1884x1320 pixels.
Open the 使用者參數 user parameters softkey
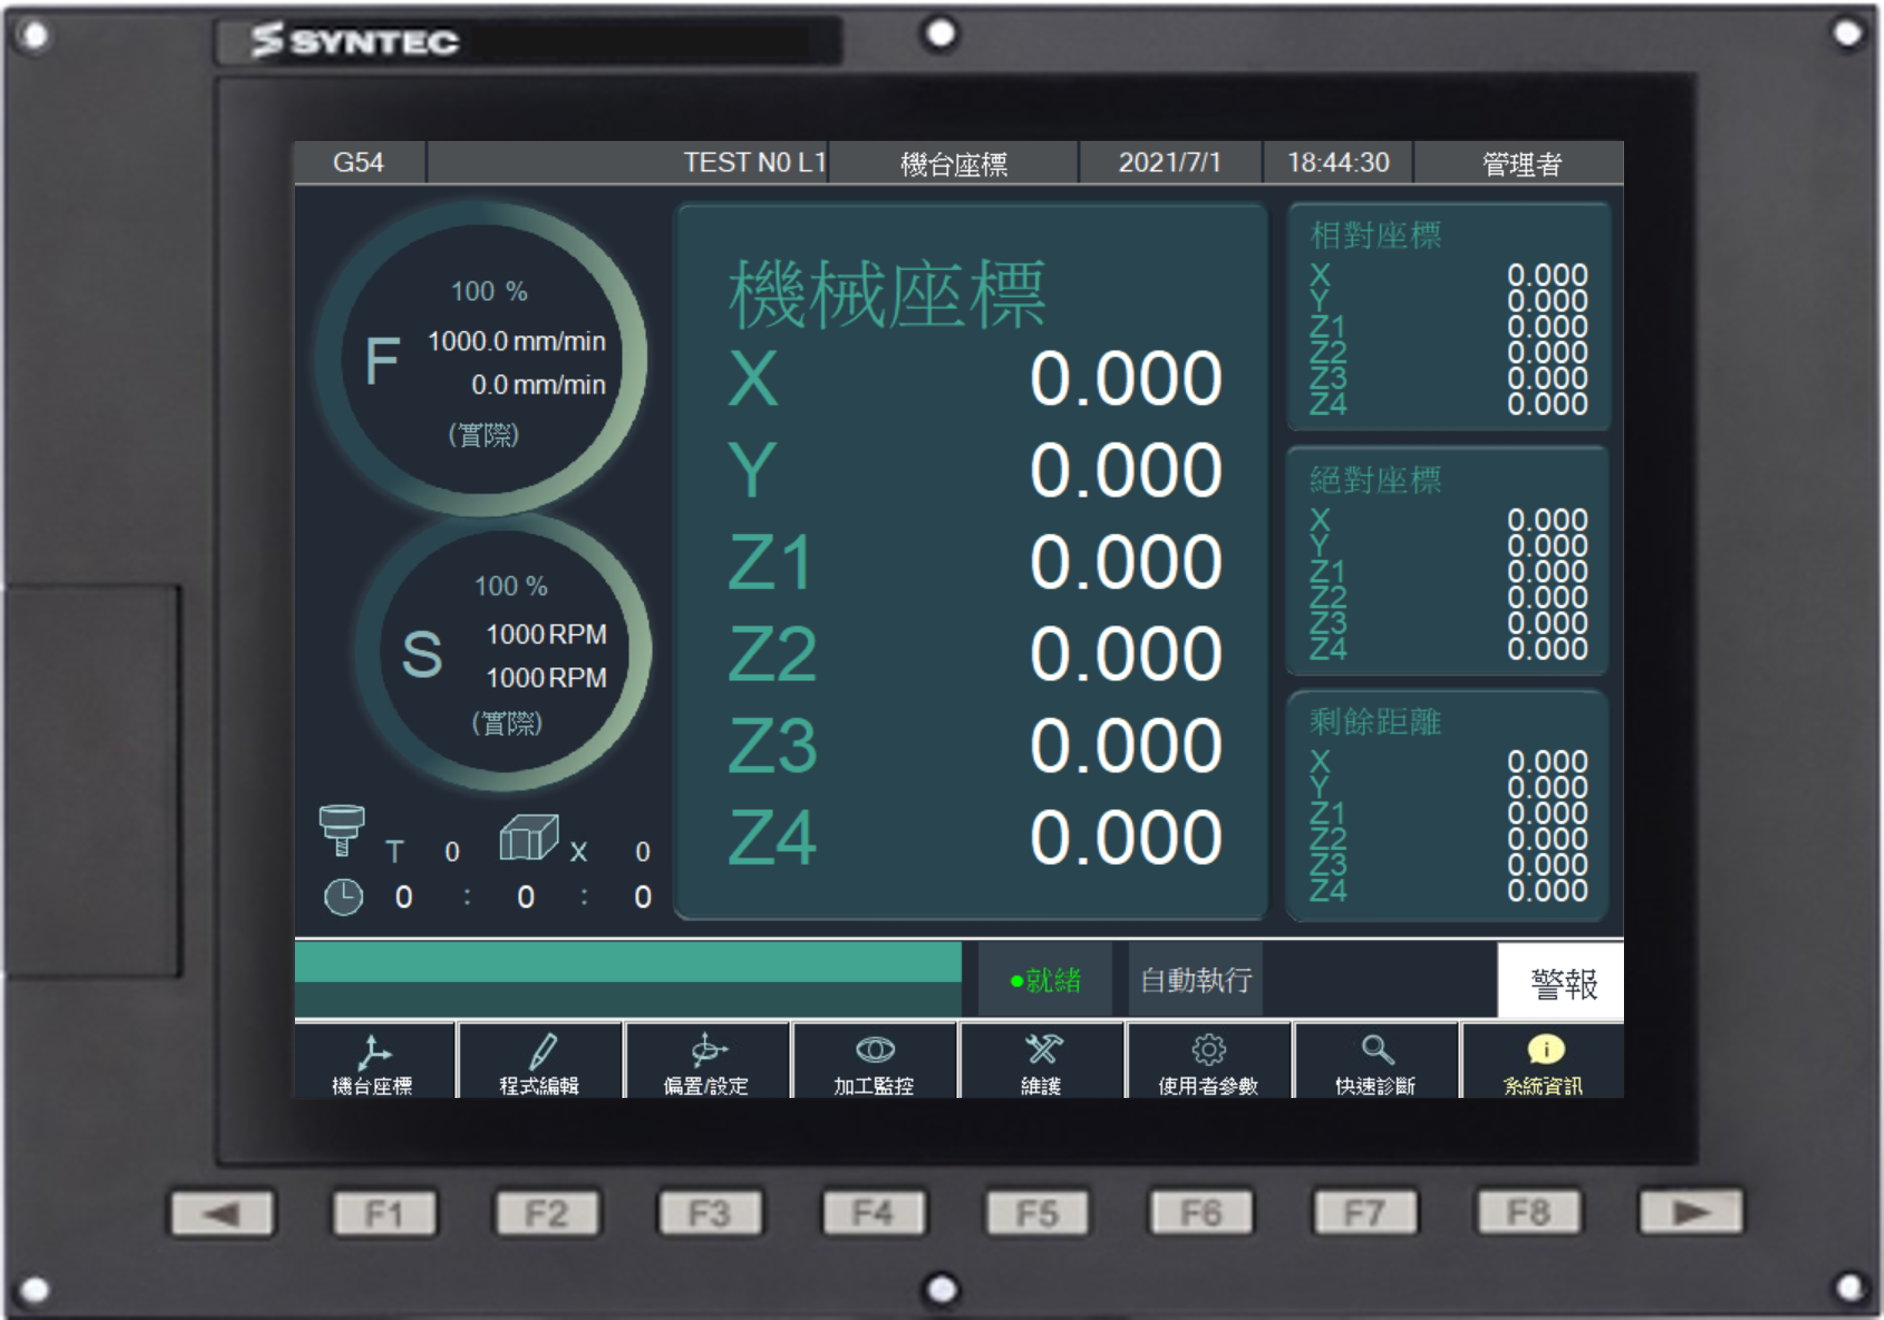[1208, 1063]
